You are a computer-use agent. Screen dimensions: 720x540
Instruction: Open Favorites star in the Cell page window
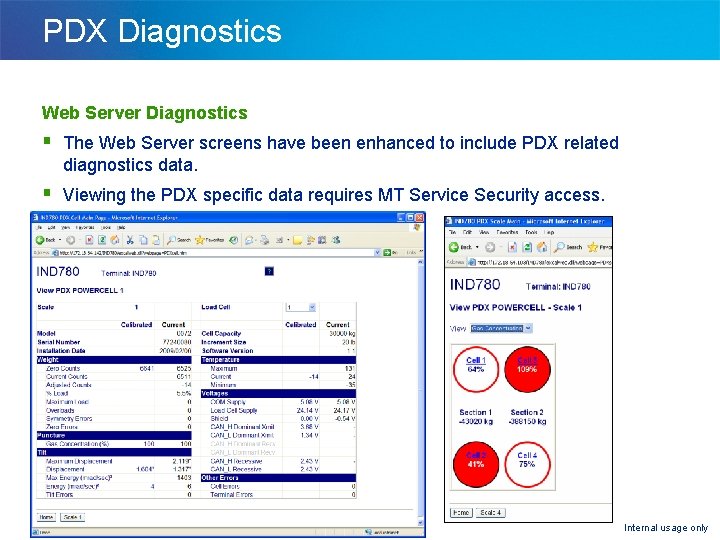coord(199,240)
